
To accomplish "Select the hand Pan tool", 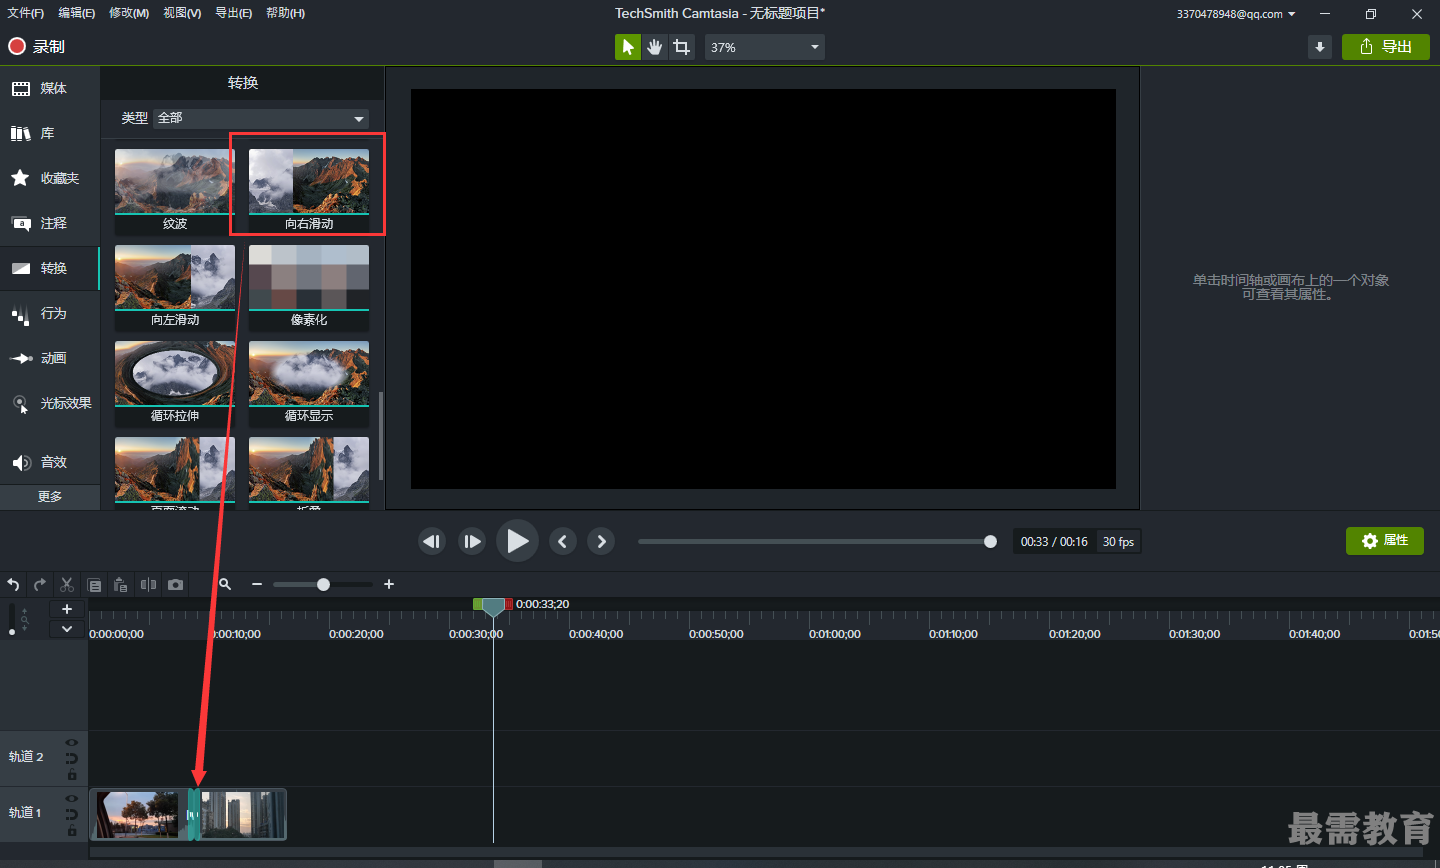I will (x=654, y=47).
